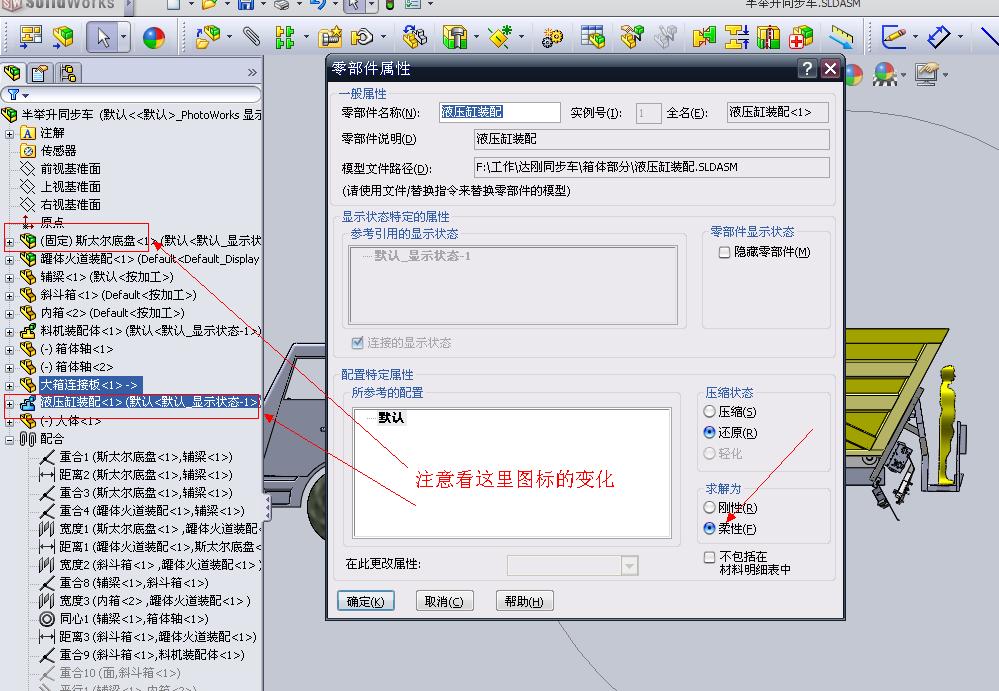999x691 pixels.
Task: Select the 压缩 suppression state radio button
Action: pos(710,411)
